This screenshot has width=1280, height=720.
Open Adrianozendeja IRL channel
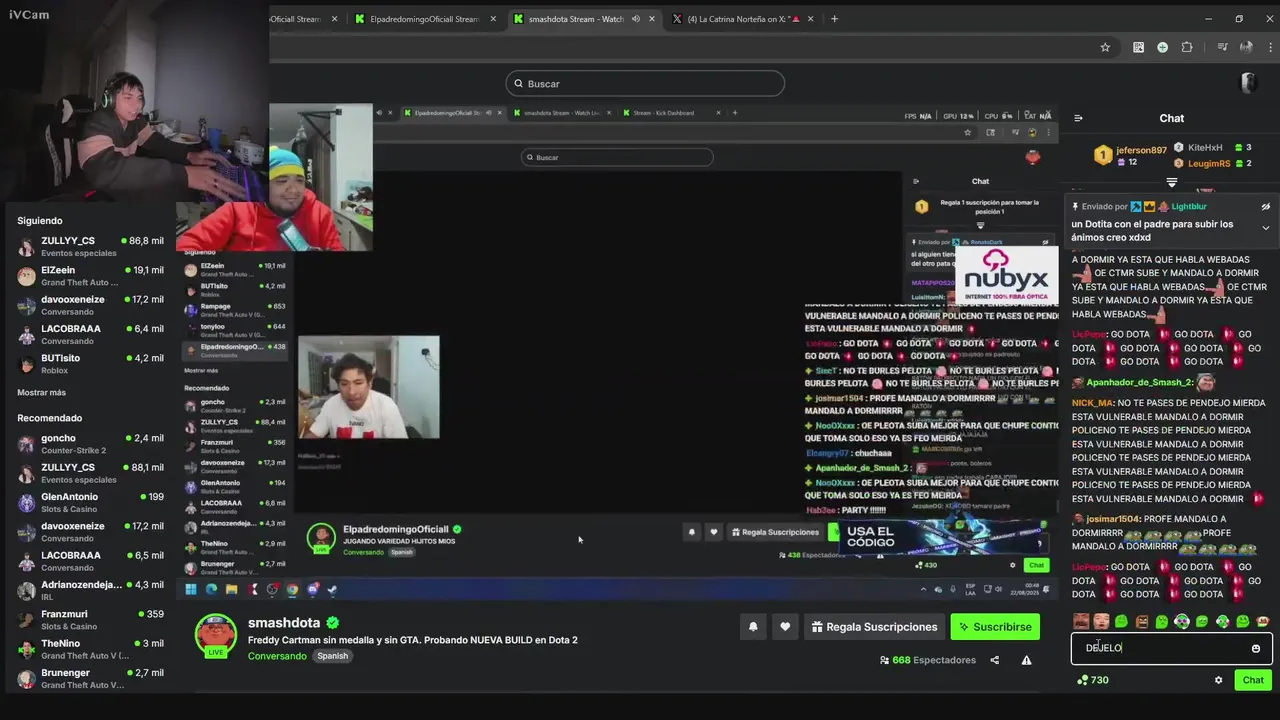tap(90, 590)
